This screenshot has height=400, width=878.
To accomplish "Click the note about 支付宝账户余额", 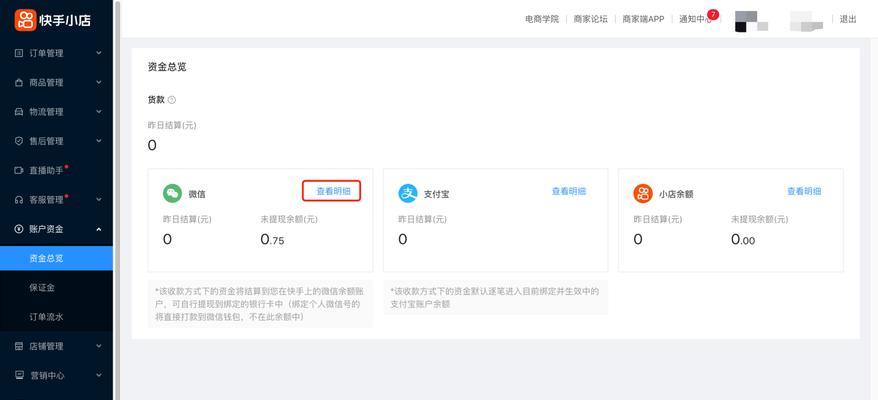I will [x=495, y=298].
